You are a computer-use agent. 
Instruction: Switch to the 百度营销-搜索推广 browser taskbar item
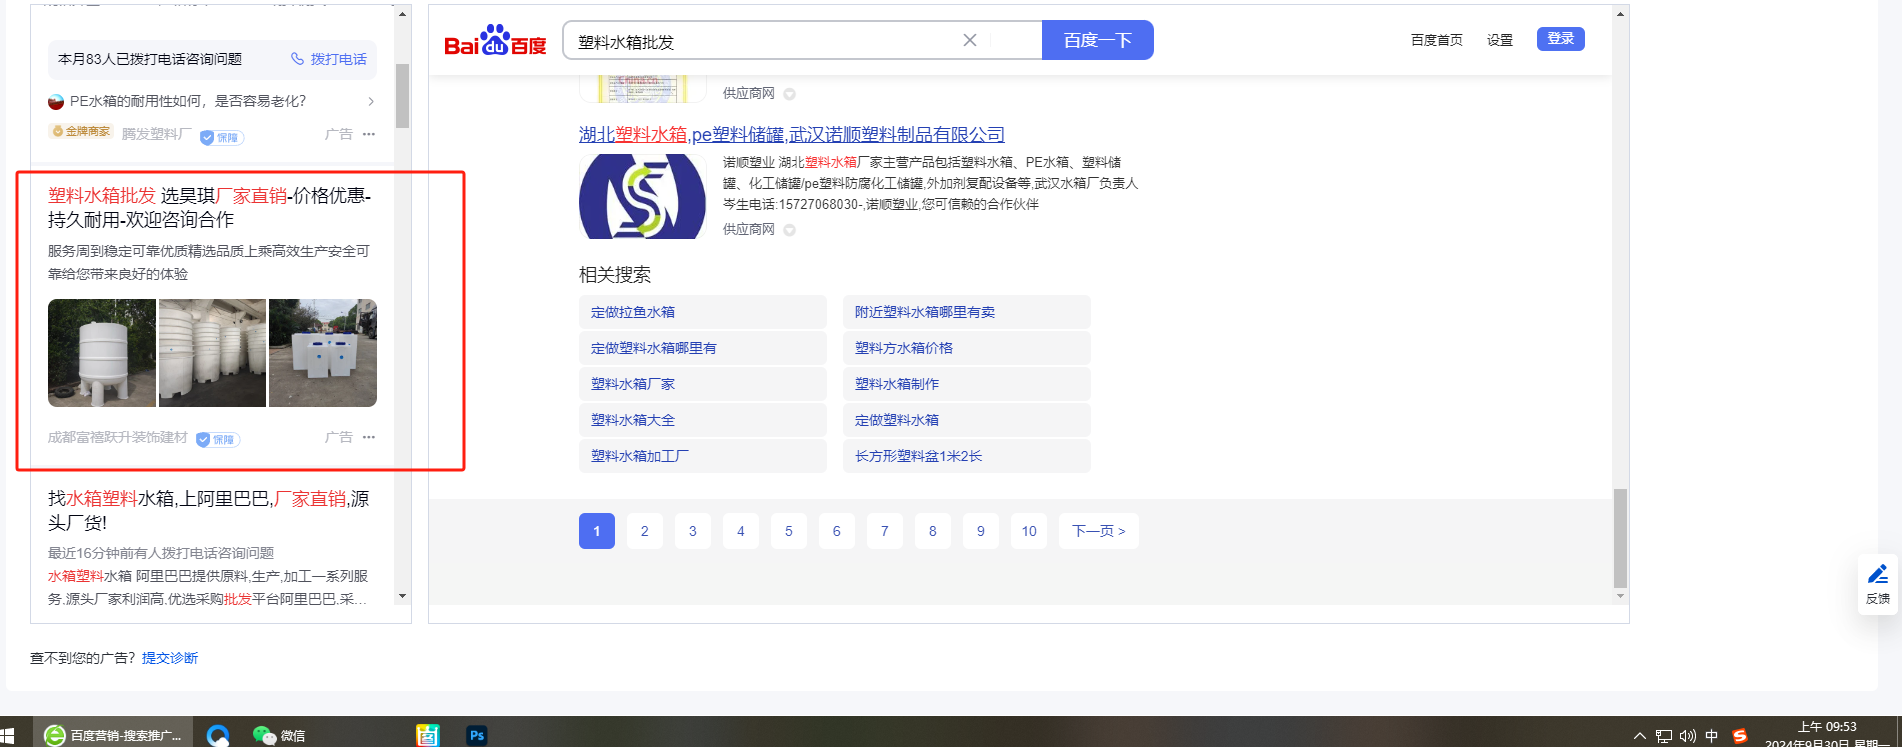tap(113, 735)
